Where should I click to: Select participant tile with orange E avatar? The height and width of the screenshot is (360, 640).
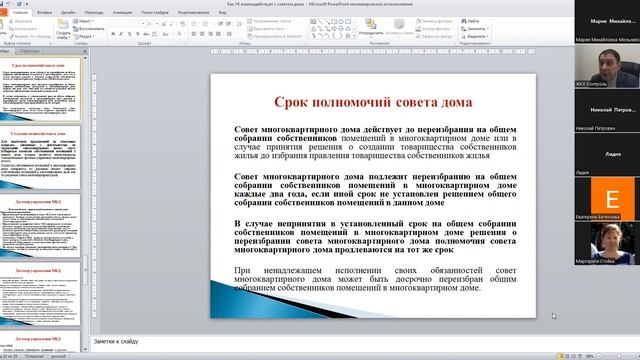click(607, 199)
